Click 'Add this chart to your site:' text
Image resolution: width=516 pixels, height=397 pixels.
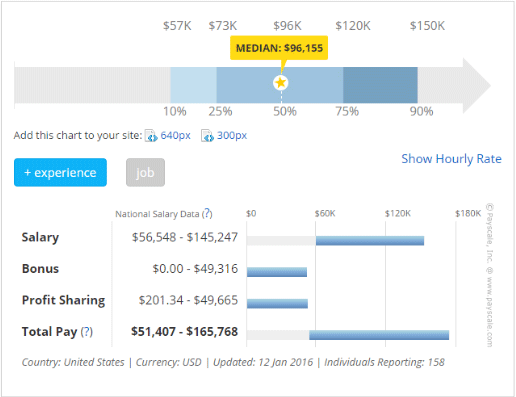[x=78, y=136]
